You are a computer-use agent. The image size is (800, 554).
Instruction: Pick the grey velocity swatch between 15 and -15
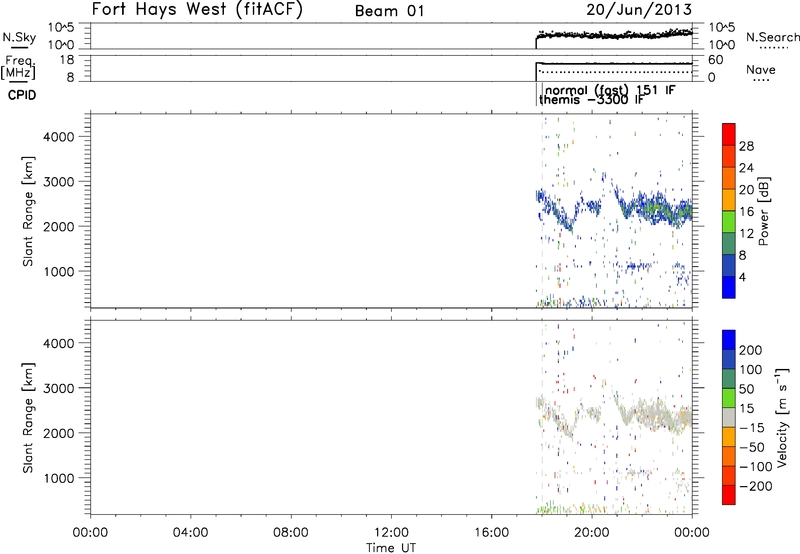pos(729,417)
